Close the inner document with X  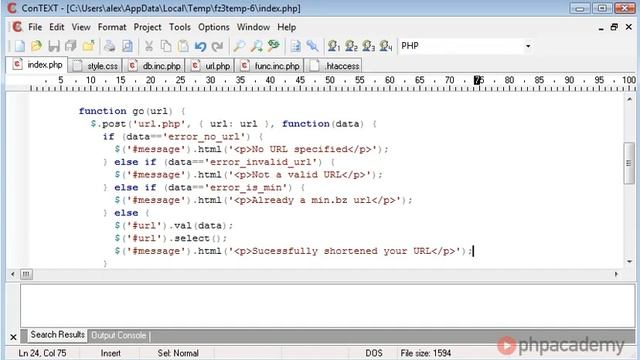click(x=629, y=27)
